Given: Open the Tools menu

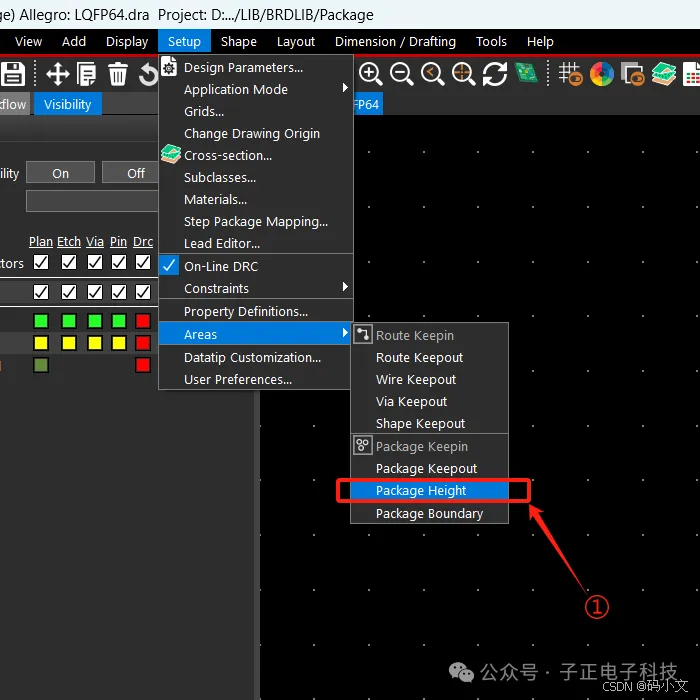Looking at the screenshot, I should pos(492,42).
